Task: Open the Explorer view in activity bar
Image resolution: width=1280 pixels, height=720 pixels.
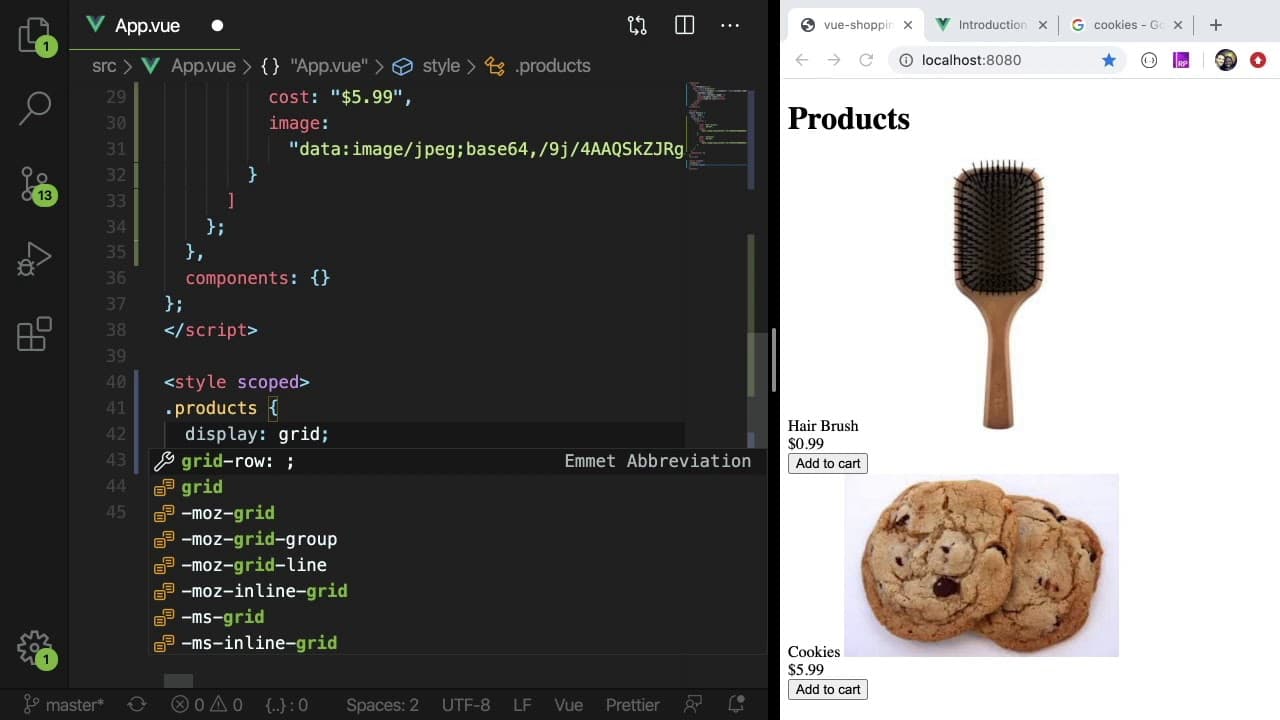Action: pyautogui.click(x=35, y=36)
